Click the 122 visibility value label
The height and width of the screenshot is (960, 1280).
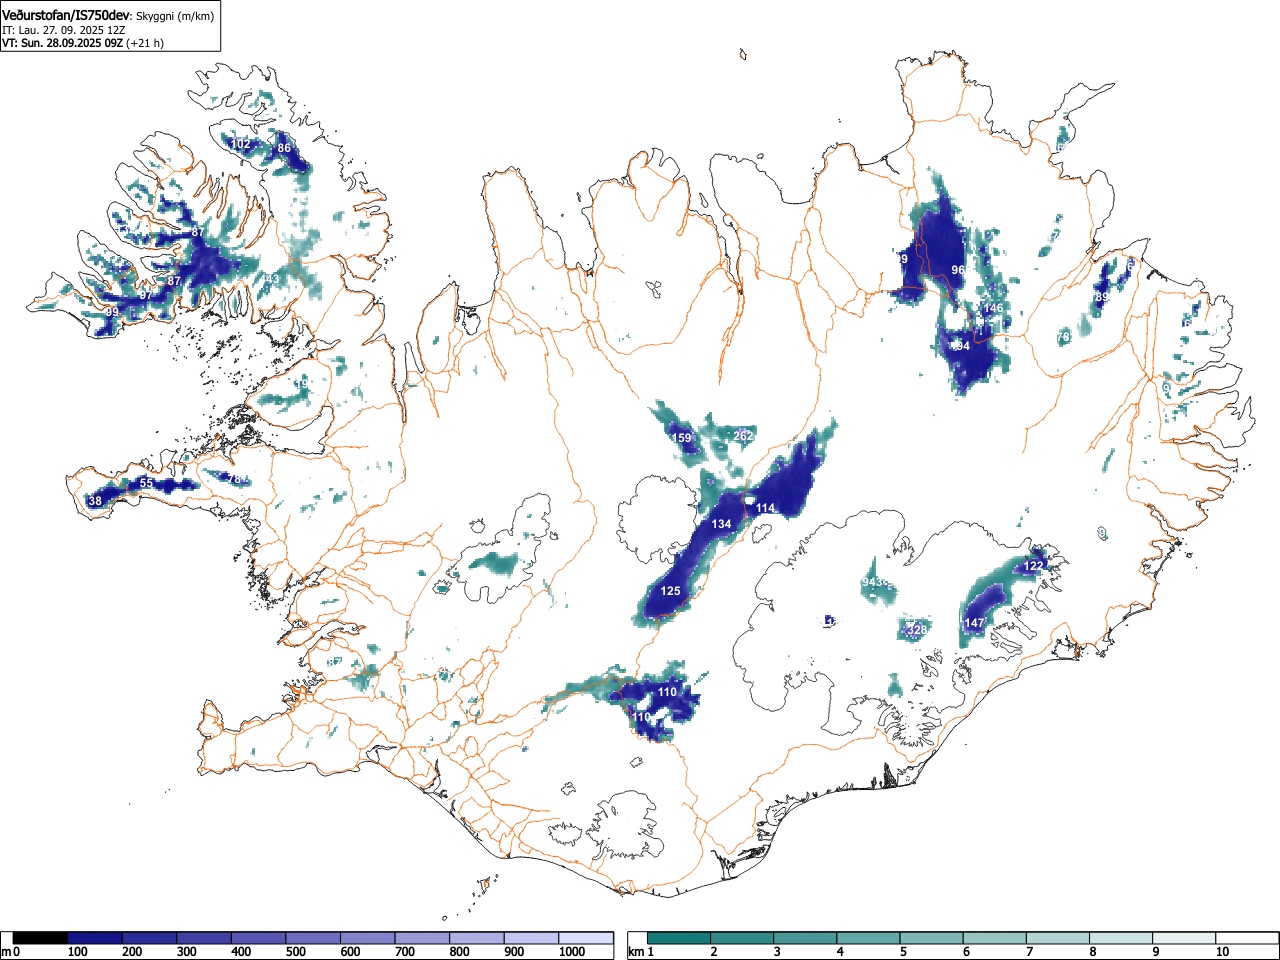click(x=1033, y=566)
